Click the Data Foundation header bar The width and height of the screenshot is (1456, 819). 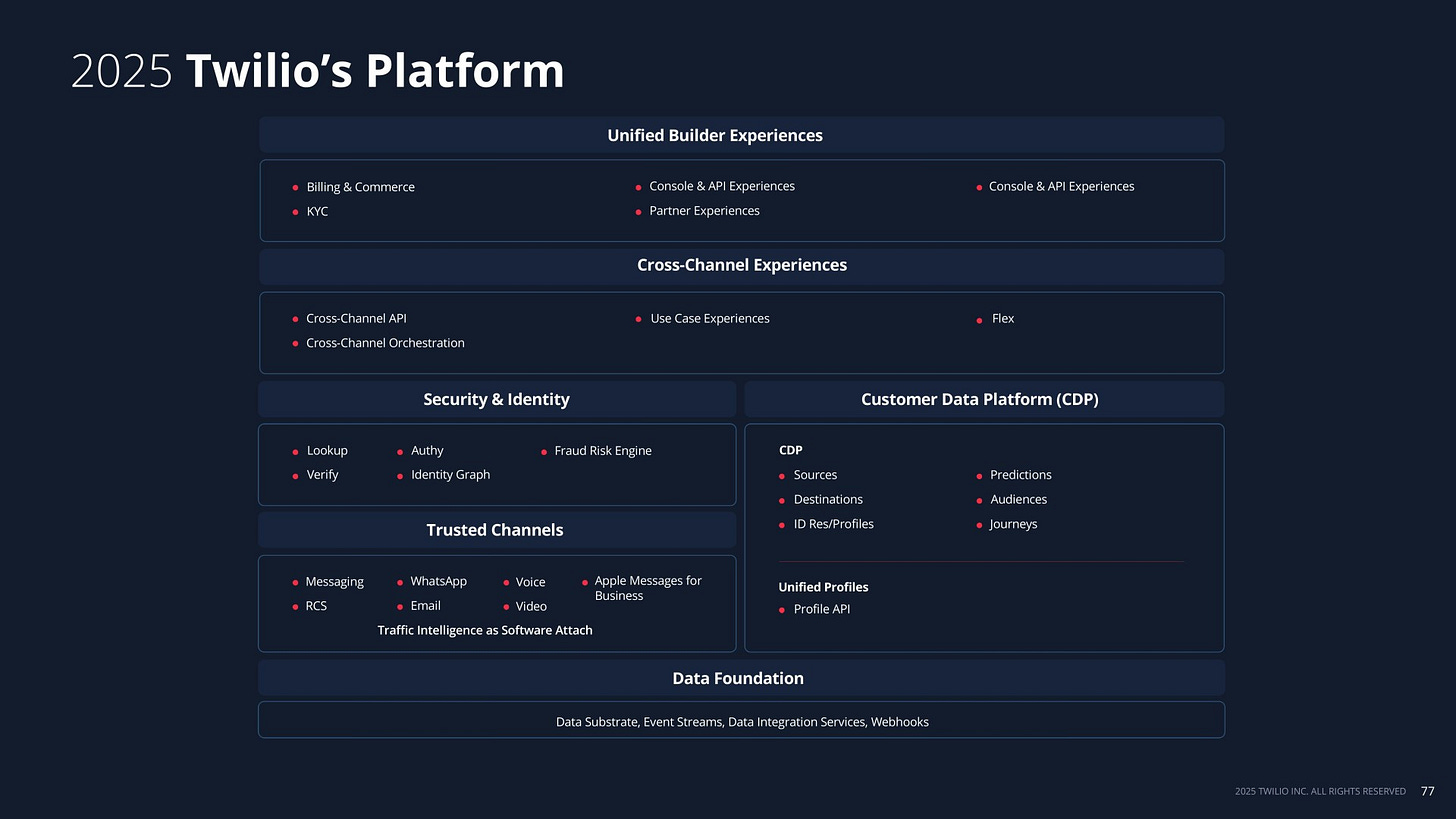741,678
